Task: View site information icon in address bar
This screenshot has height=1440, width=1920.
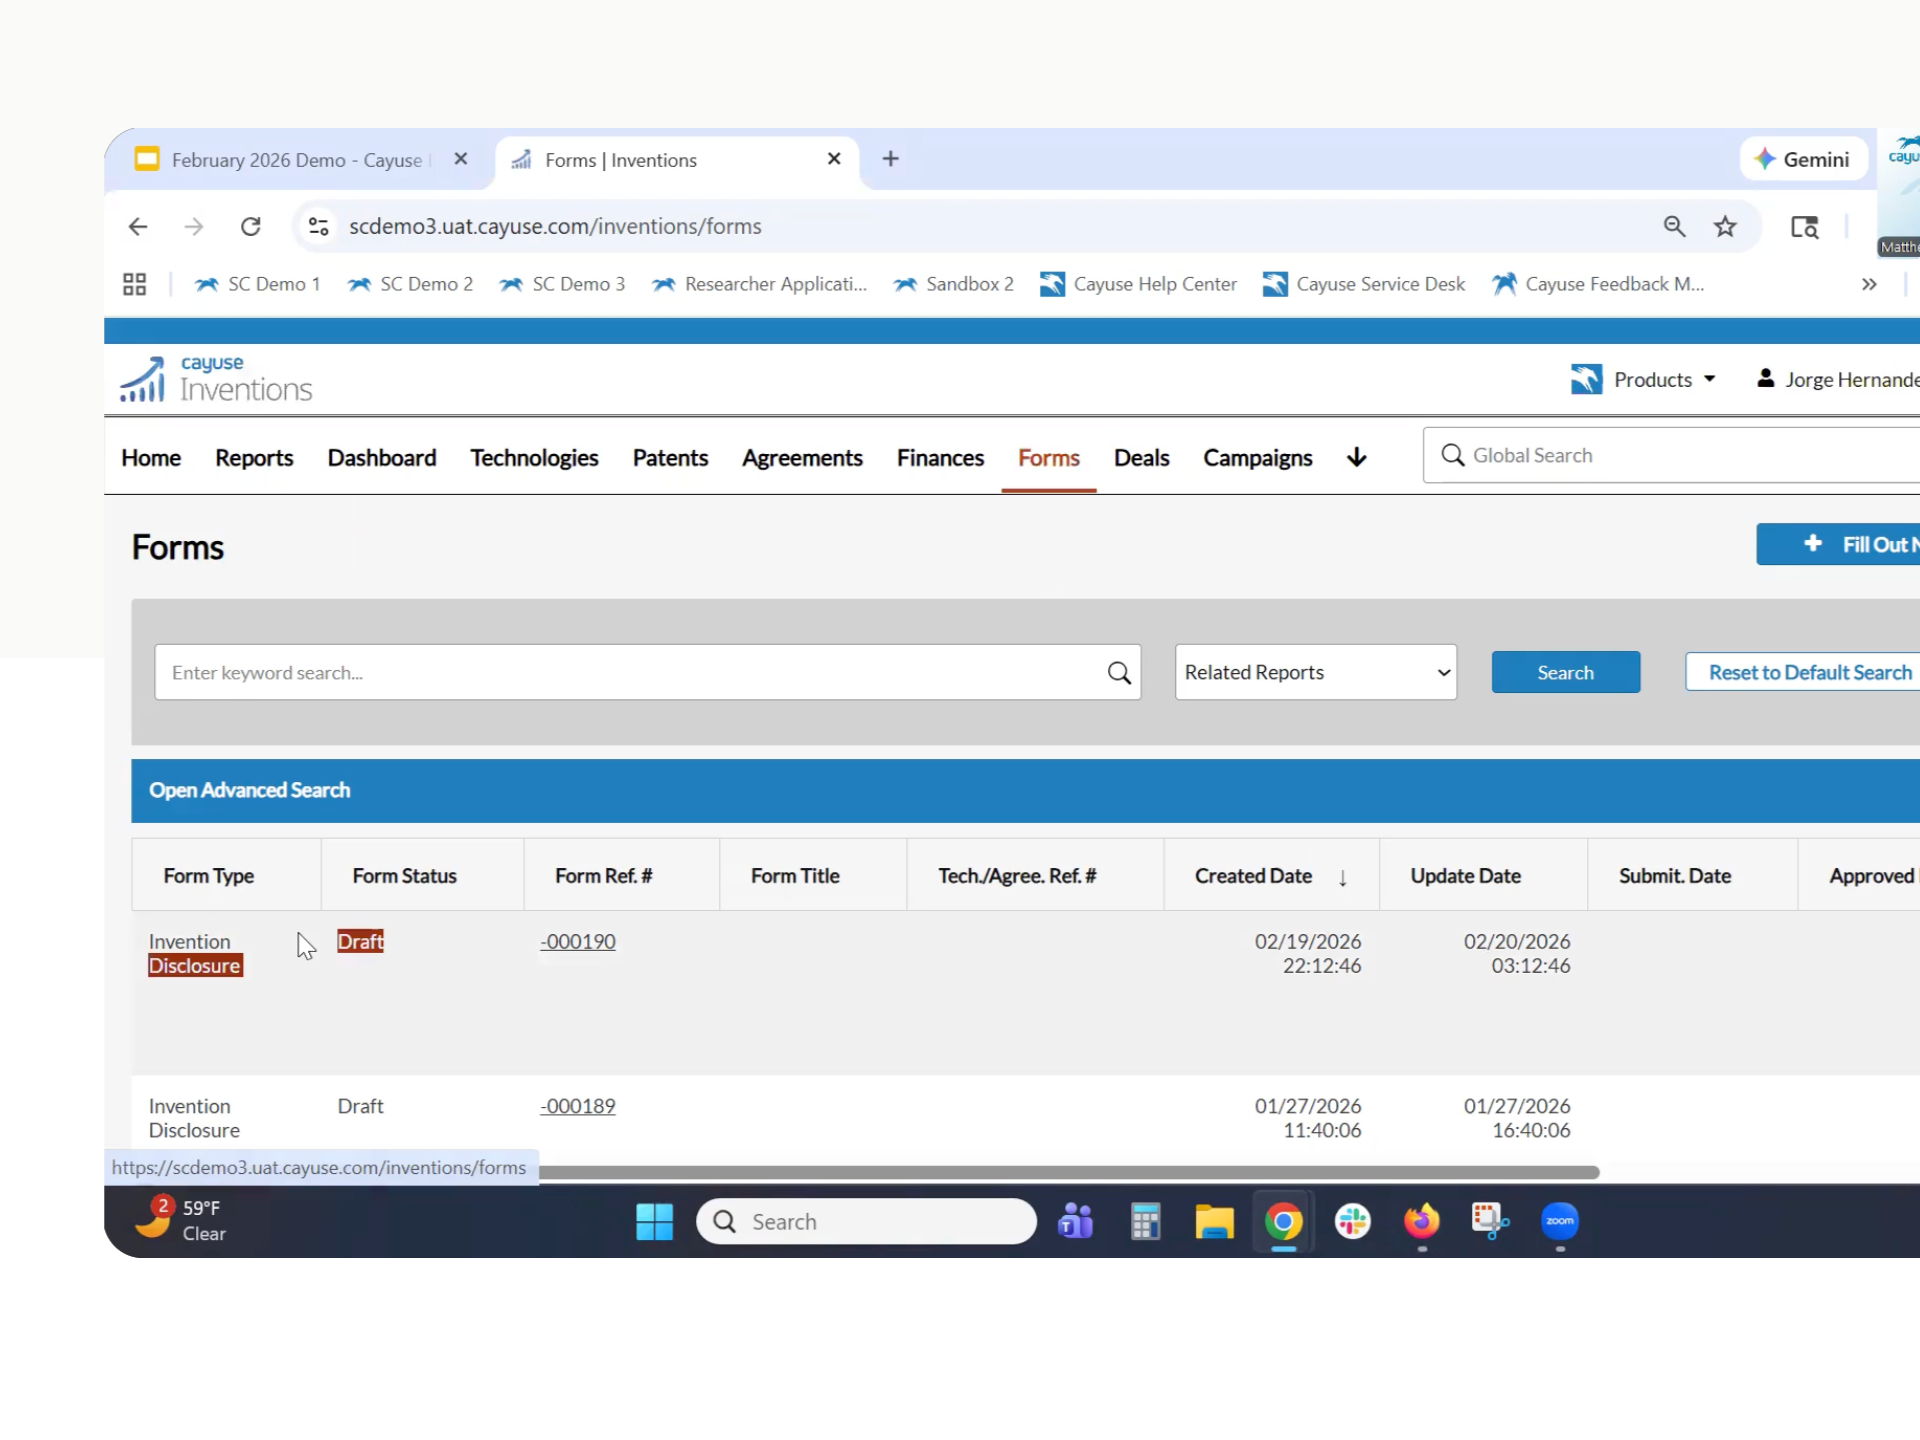Action: (319, 227)
